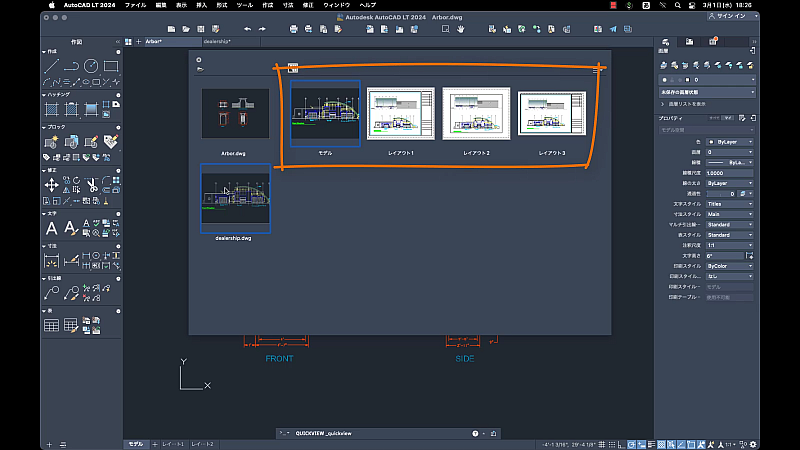This screenshot has height=450, width=800.
Task: Activate the Move tool
Action: click(52, 185)
